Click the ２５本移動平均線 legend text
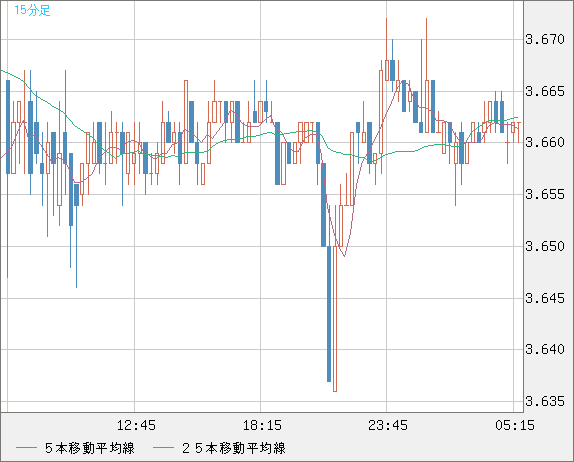This screenshot has width=574, height=462. pyautogui.click(x=234, y=448)
